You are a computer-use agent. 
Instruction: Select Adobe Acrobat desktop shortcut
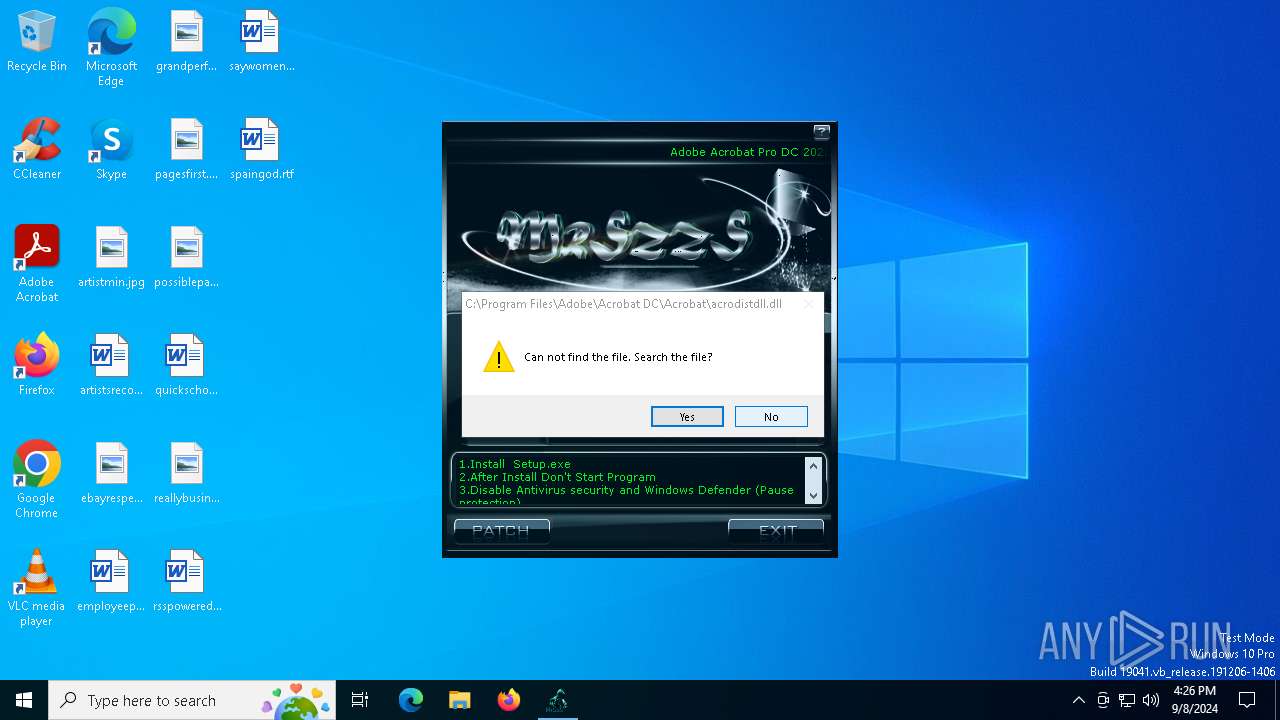[x=37, y=264]
